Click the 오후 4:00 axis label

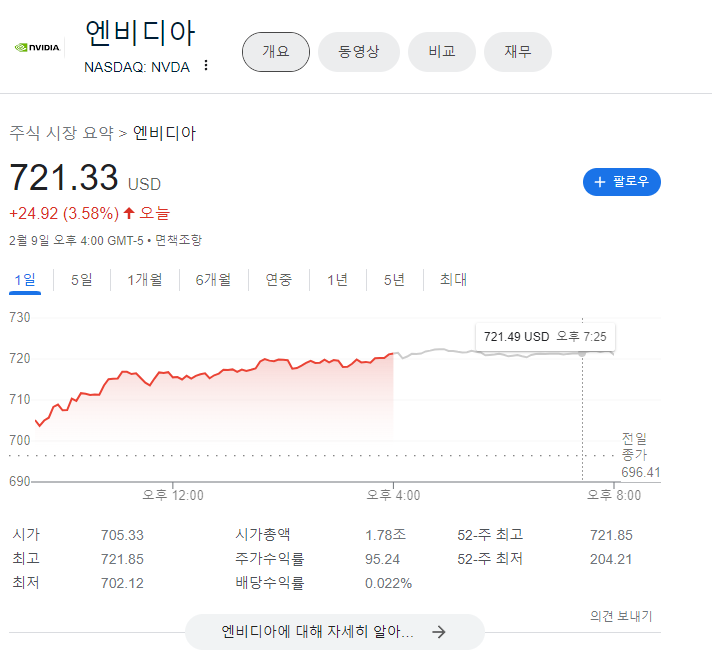click(x=393, y=495)
